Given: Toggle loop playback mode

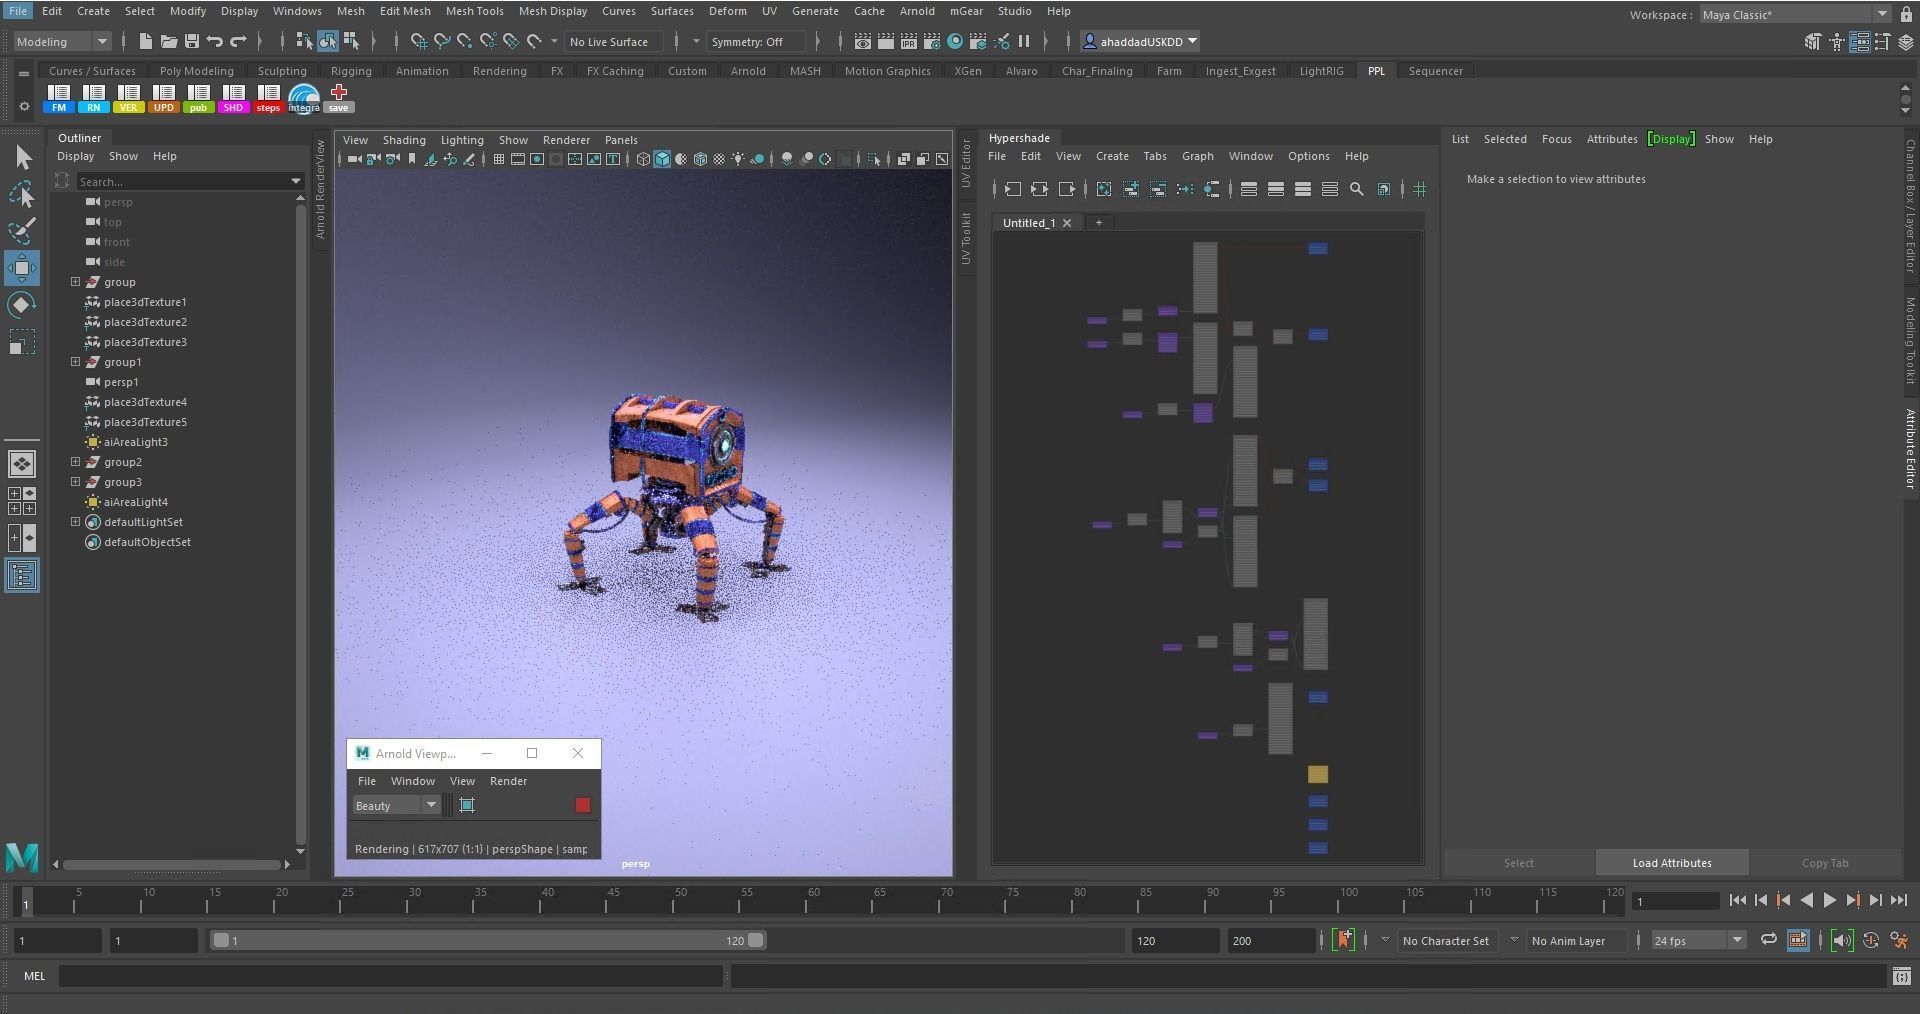Looking at the screenshot, I should [1769, 940].
